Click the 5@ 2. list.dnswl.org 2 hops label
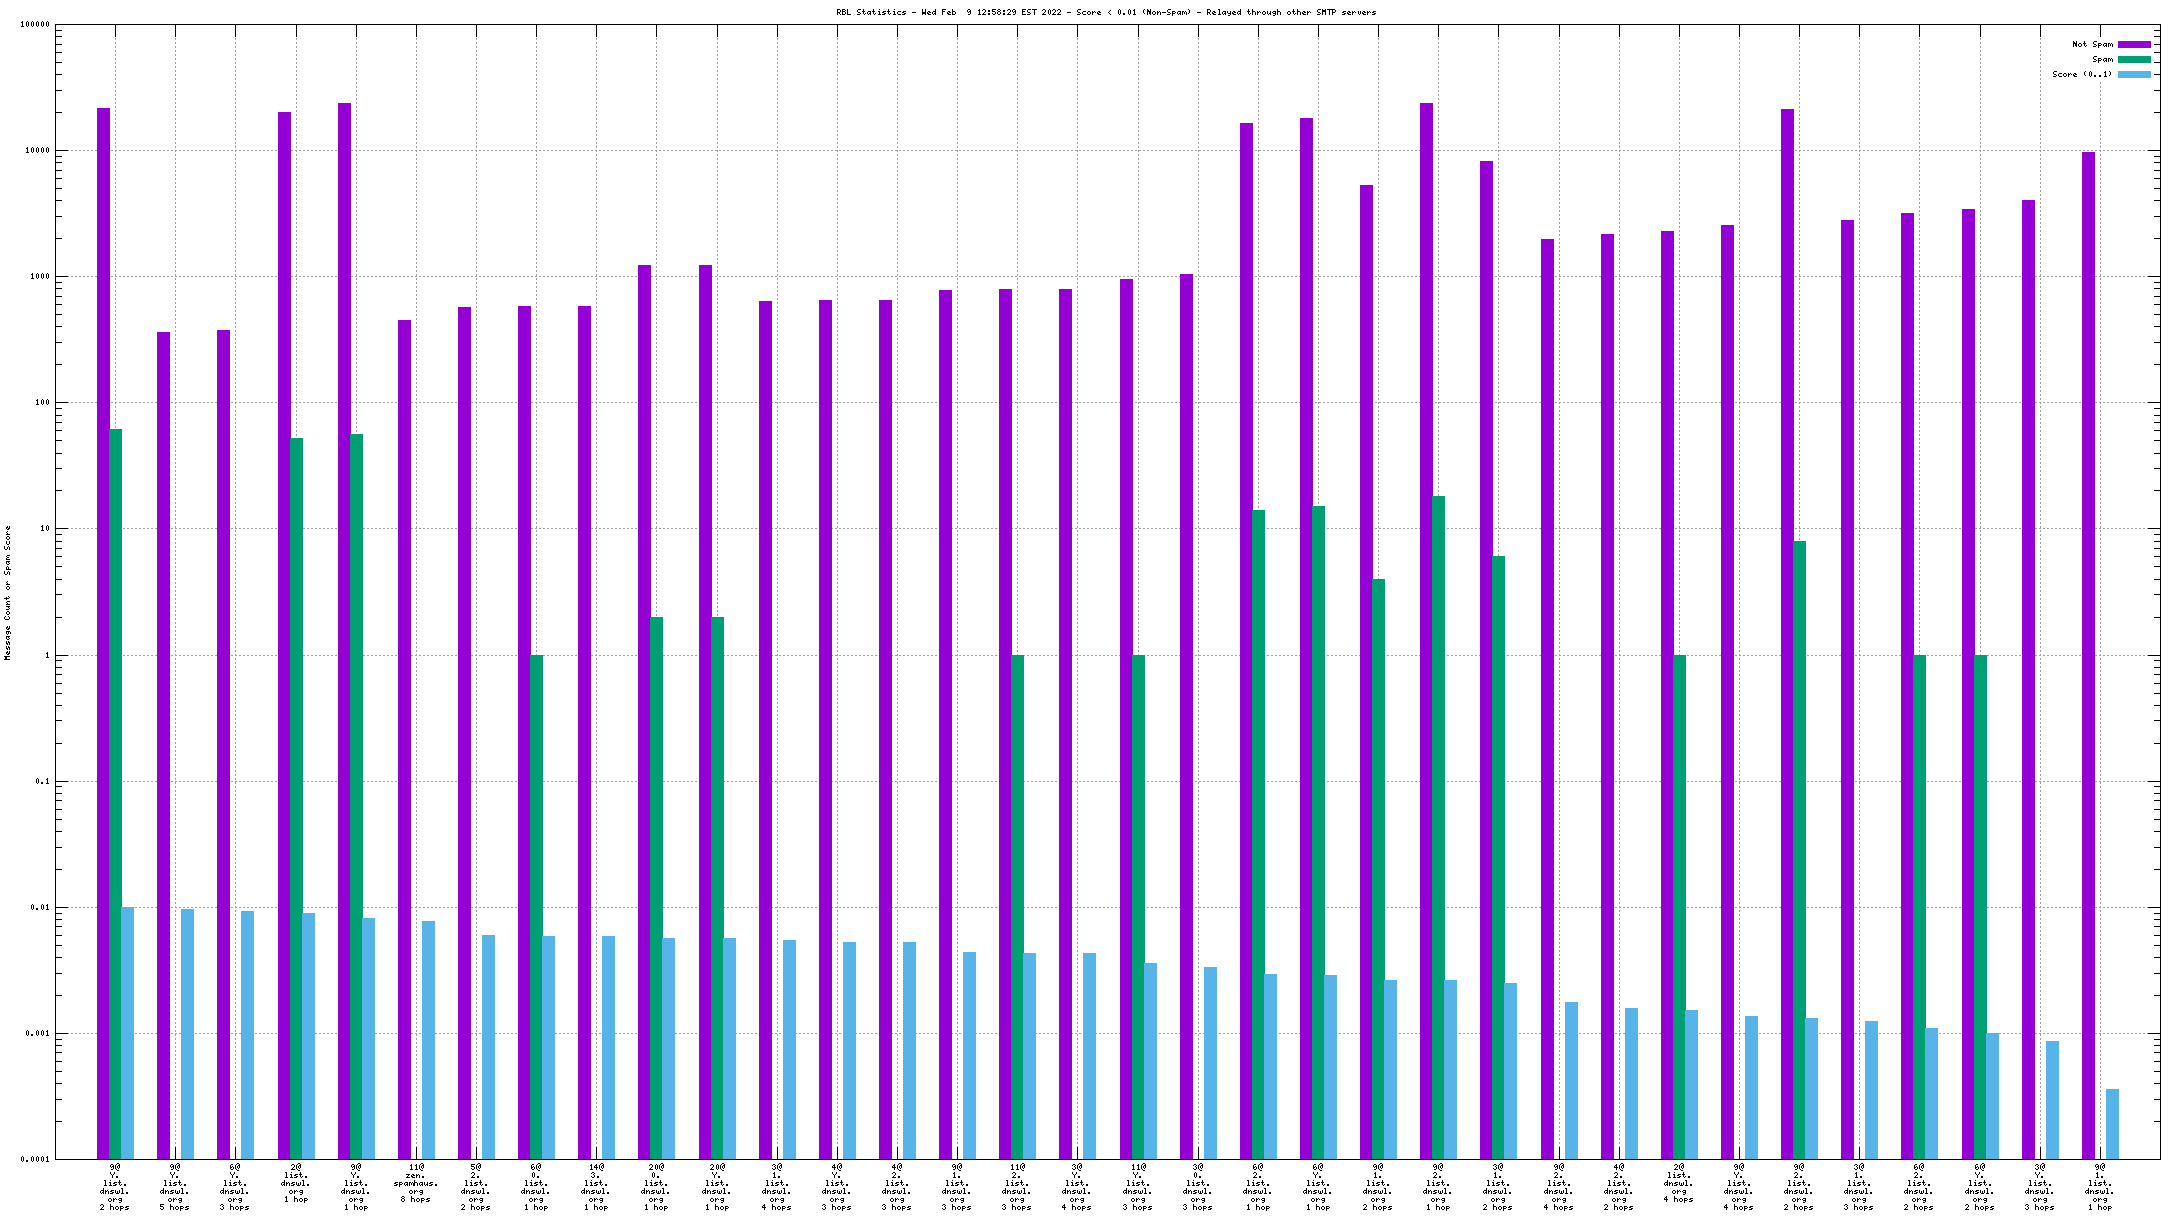This screenshot has width=2176, height=1224. pos(476,1186)
